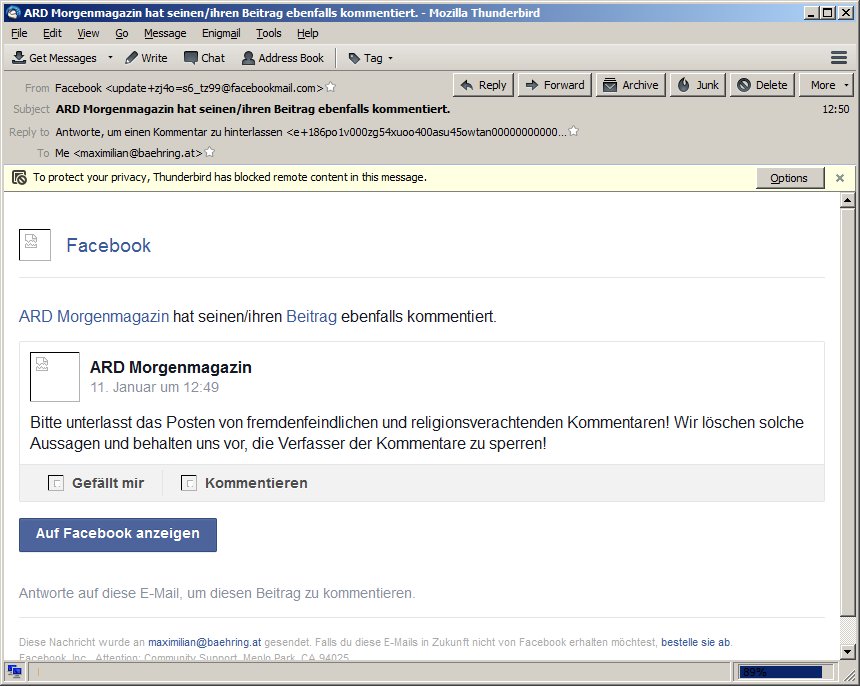Open the Tools menu
Image resolution: width=860 pixels, height=686 pixels.
(269, 33)
